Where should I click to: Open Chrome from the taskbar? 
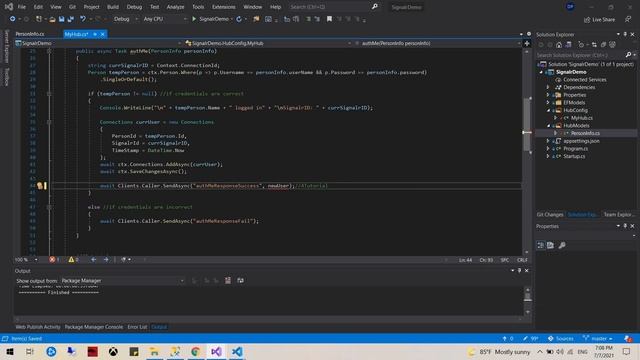[x=196, y=351]
